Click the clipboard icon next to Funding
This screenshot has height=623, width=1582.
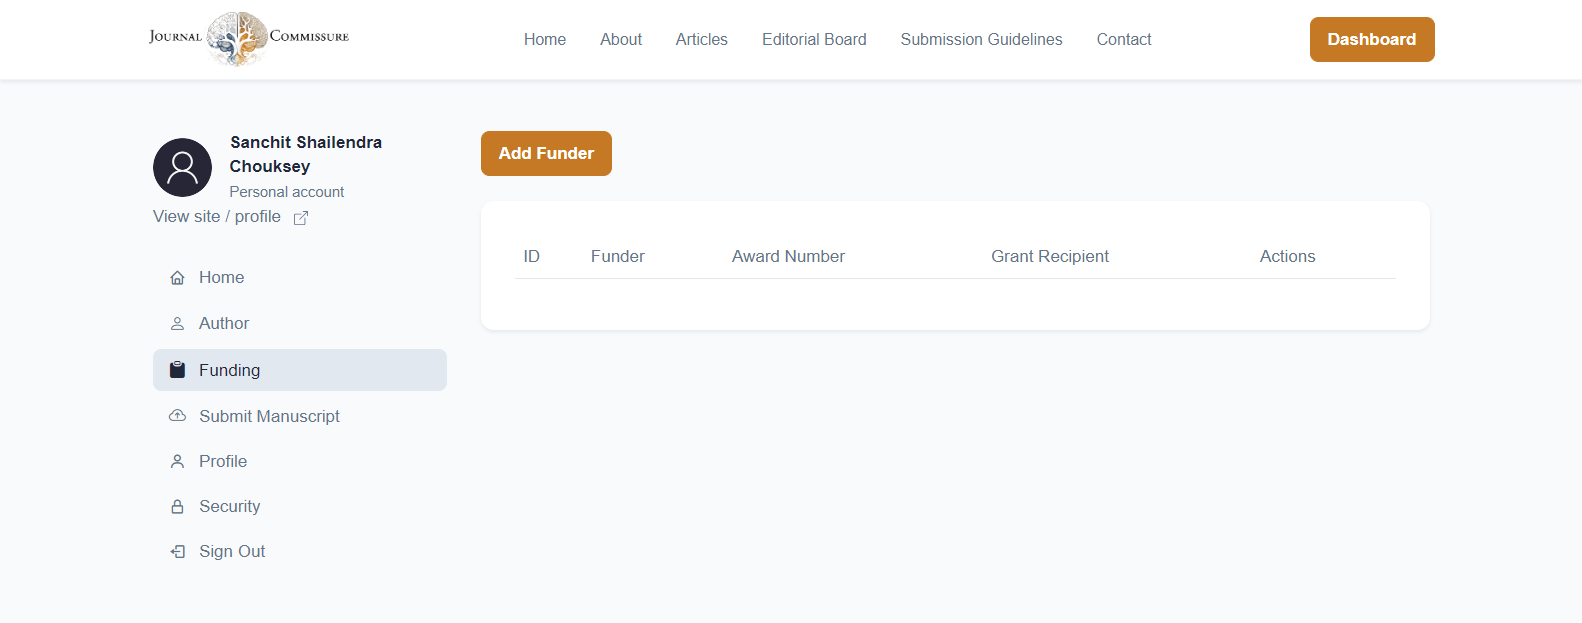(177, 370)
